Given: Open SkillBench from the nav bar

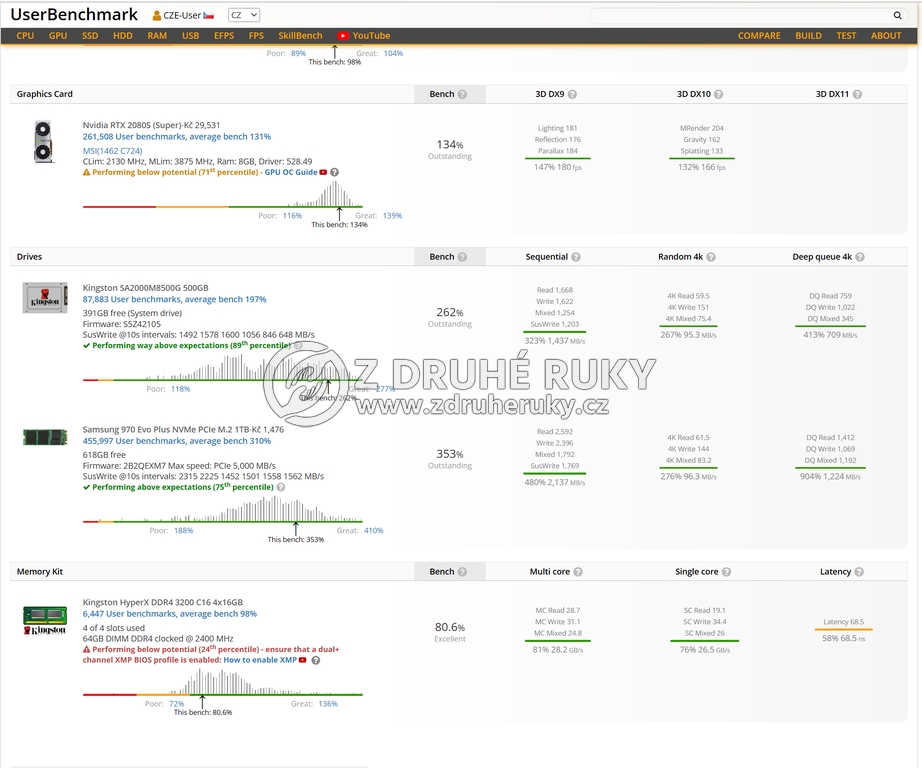Looking at the screenshot, I should pyautogui.click(x=300, y=36).
